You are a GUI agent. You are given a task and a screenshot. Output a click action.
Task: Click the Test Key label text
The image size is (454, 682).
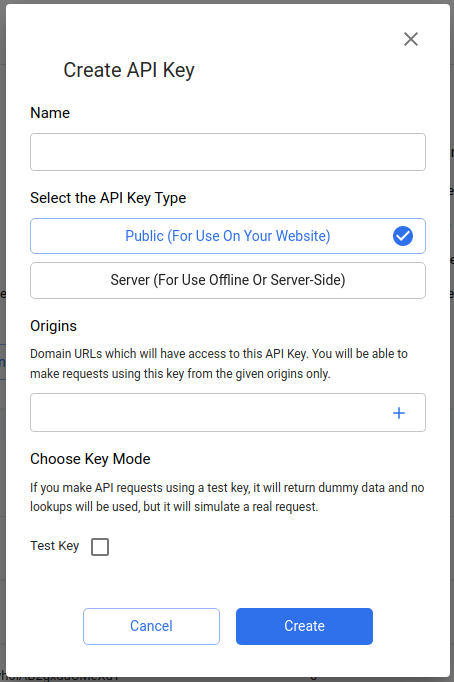pos(55,546)
